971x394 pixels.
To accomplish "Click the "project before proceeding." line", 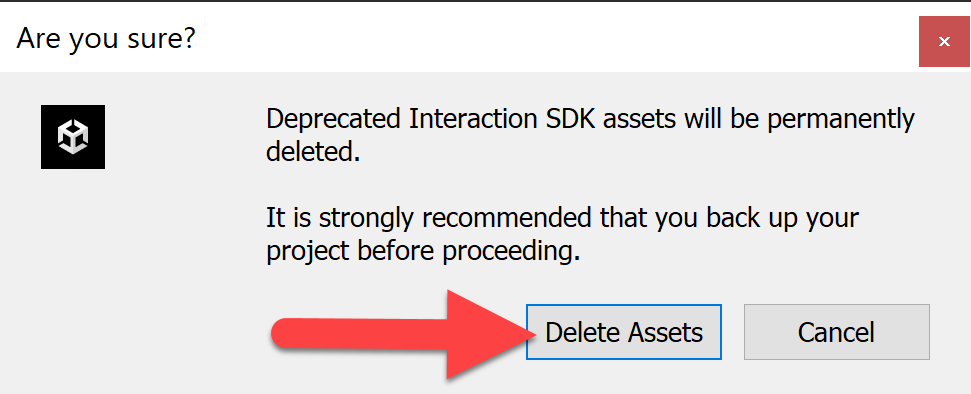I will point(423,252).
